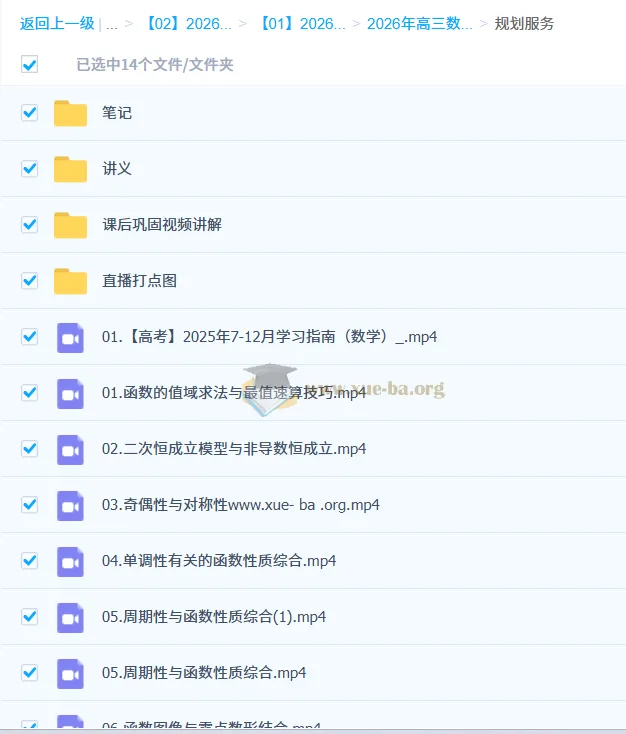The height and width of the screenshot is (734, 626).
Task: Open file 05.周期性与函数性质综合.mp4
Action: [204, 673]
